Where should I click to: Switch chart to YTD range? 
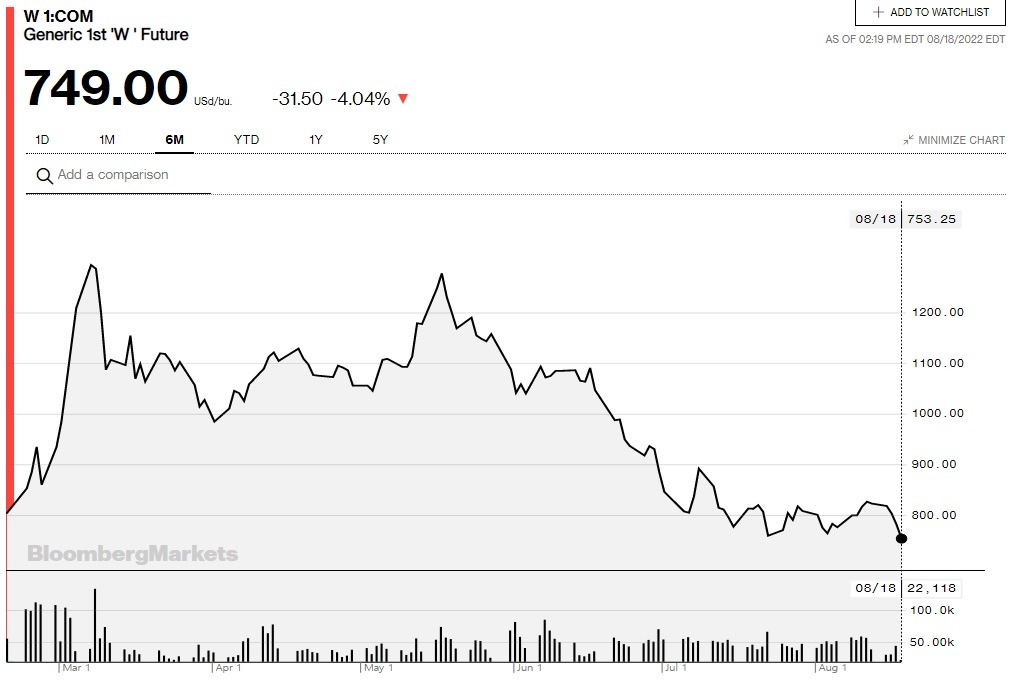[246, 140]
